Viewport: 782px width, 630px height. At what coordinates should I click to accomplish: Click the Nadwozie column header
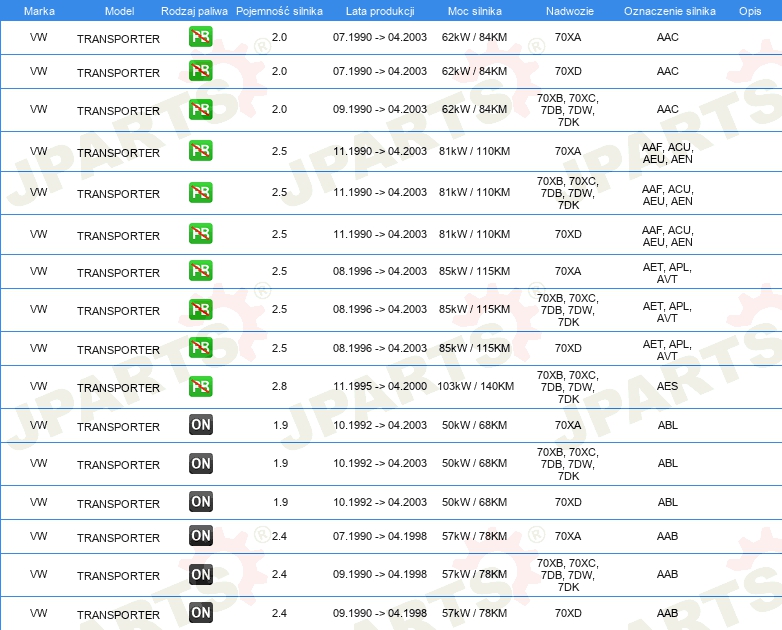570,11
